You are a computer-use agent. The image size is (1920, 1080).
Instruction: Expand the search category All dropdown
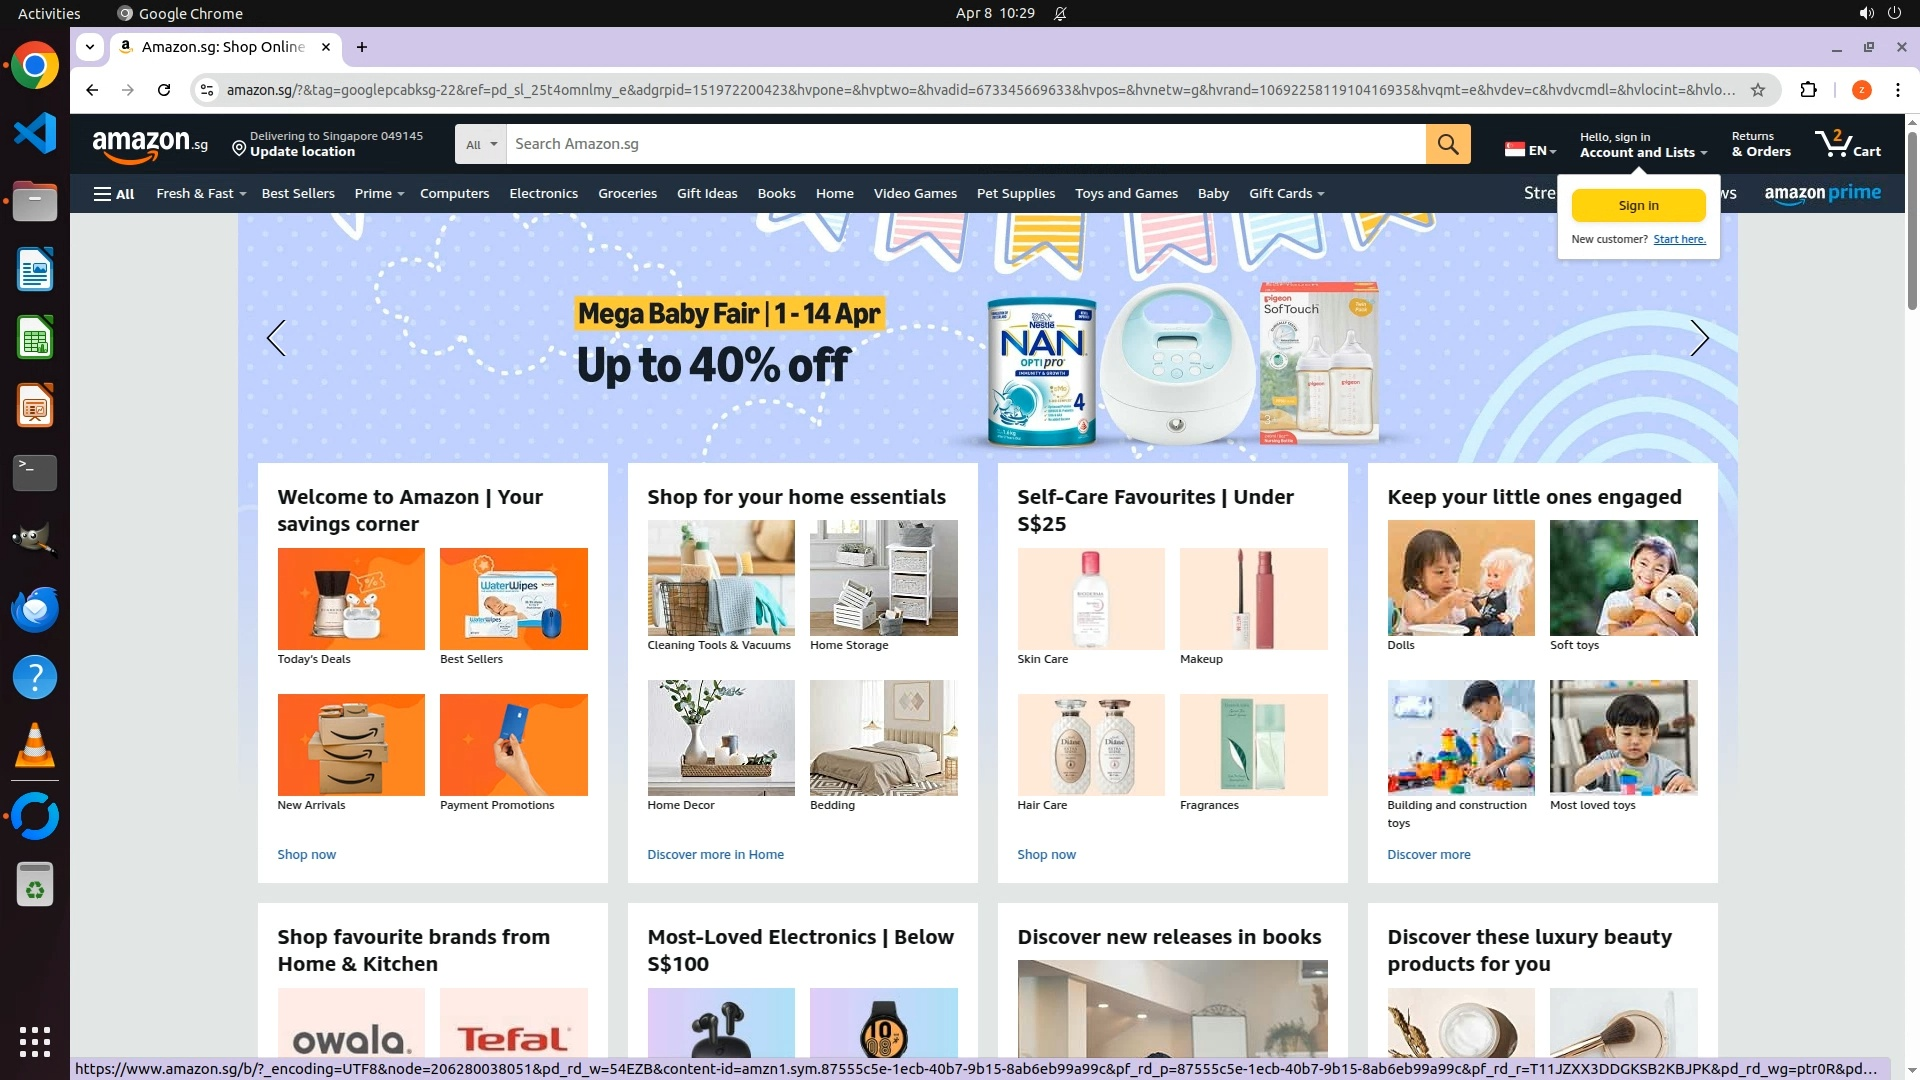coord(481,144)
